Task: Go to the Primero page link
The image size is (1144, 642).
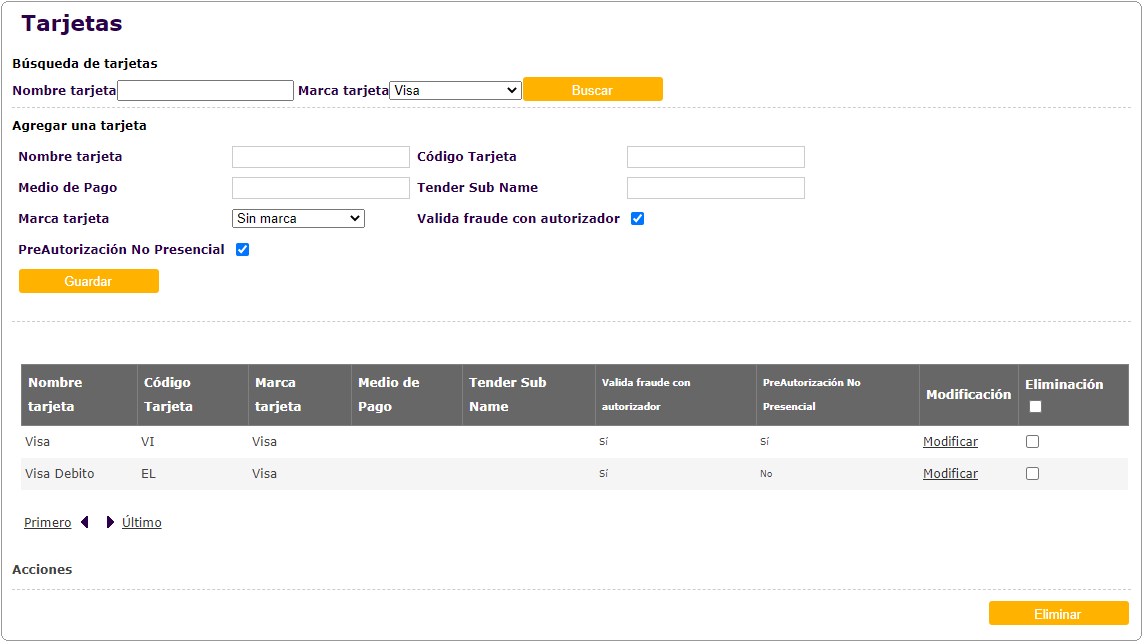Action: pyautogui.click(x=48, y=522)
